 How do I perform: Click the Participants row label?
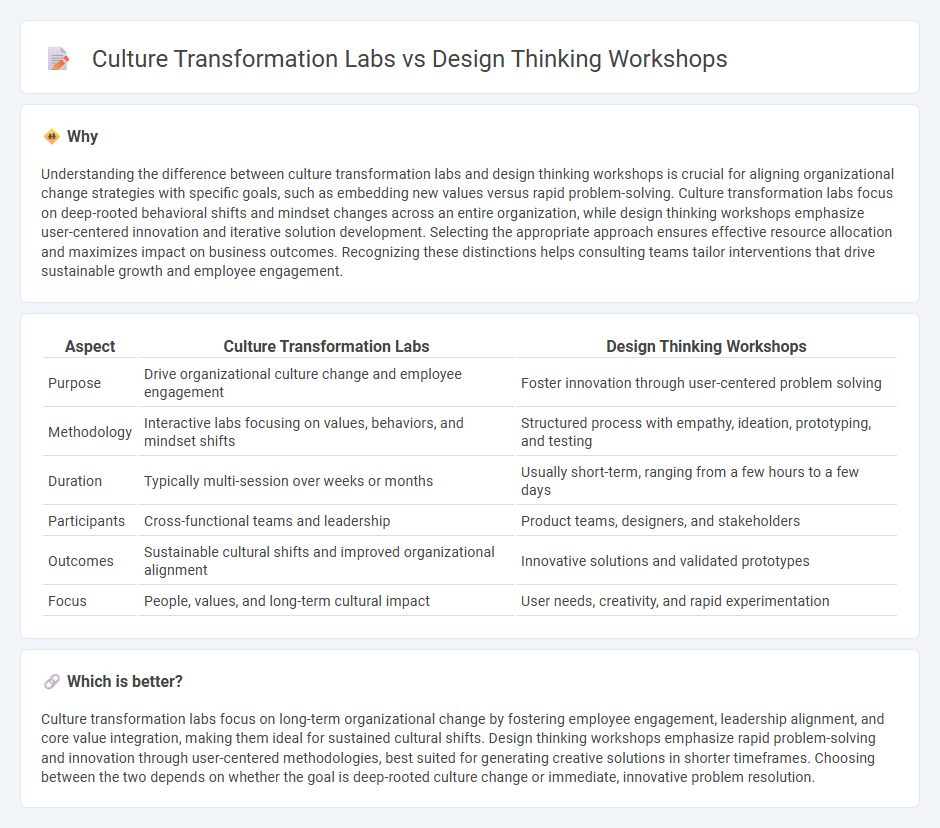86,521
